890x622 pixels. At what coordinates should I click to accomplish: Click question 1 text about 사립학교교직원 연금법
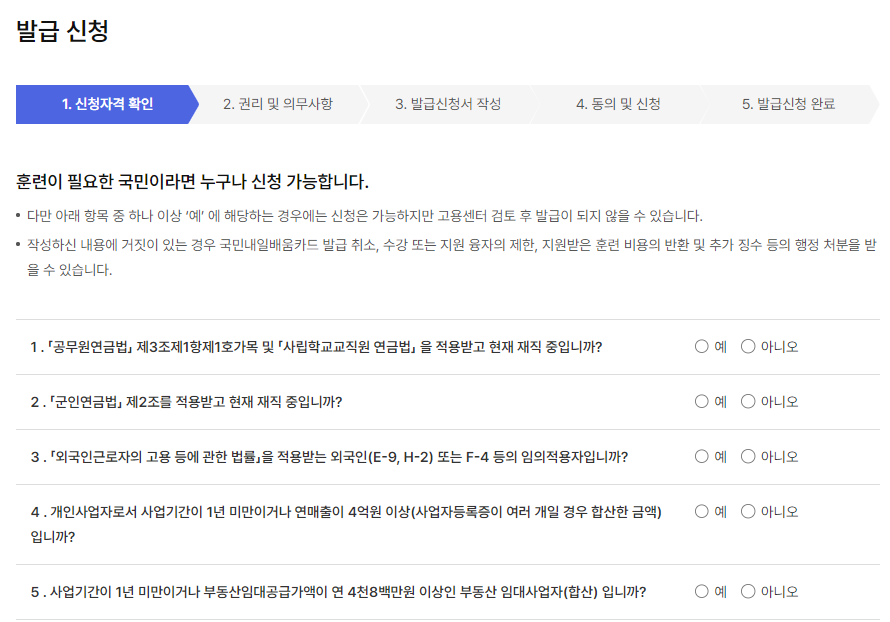[x=316, y=347]
